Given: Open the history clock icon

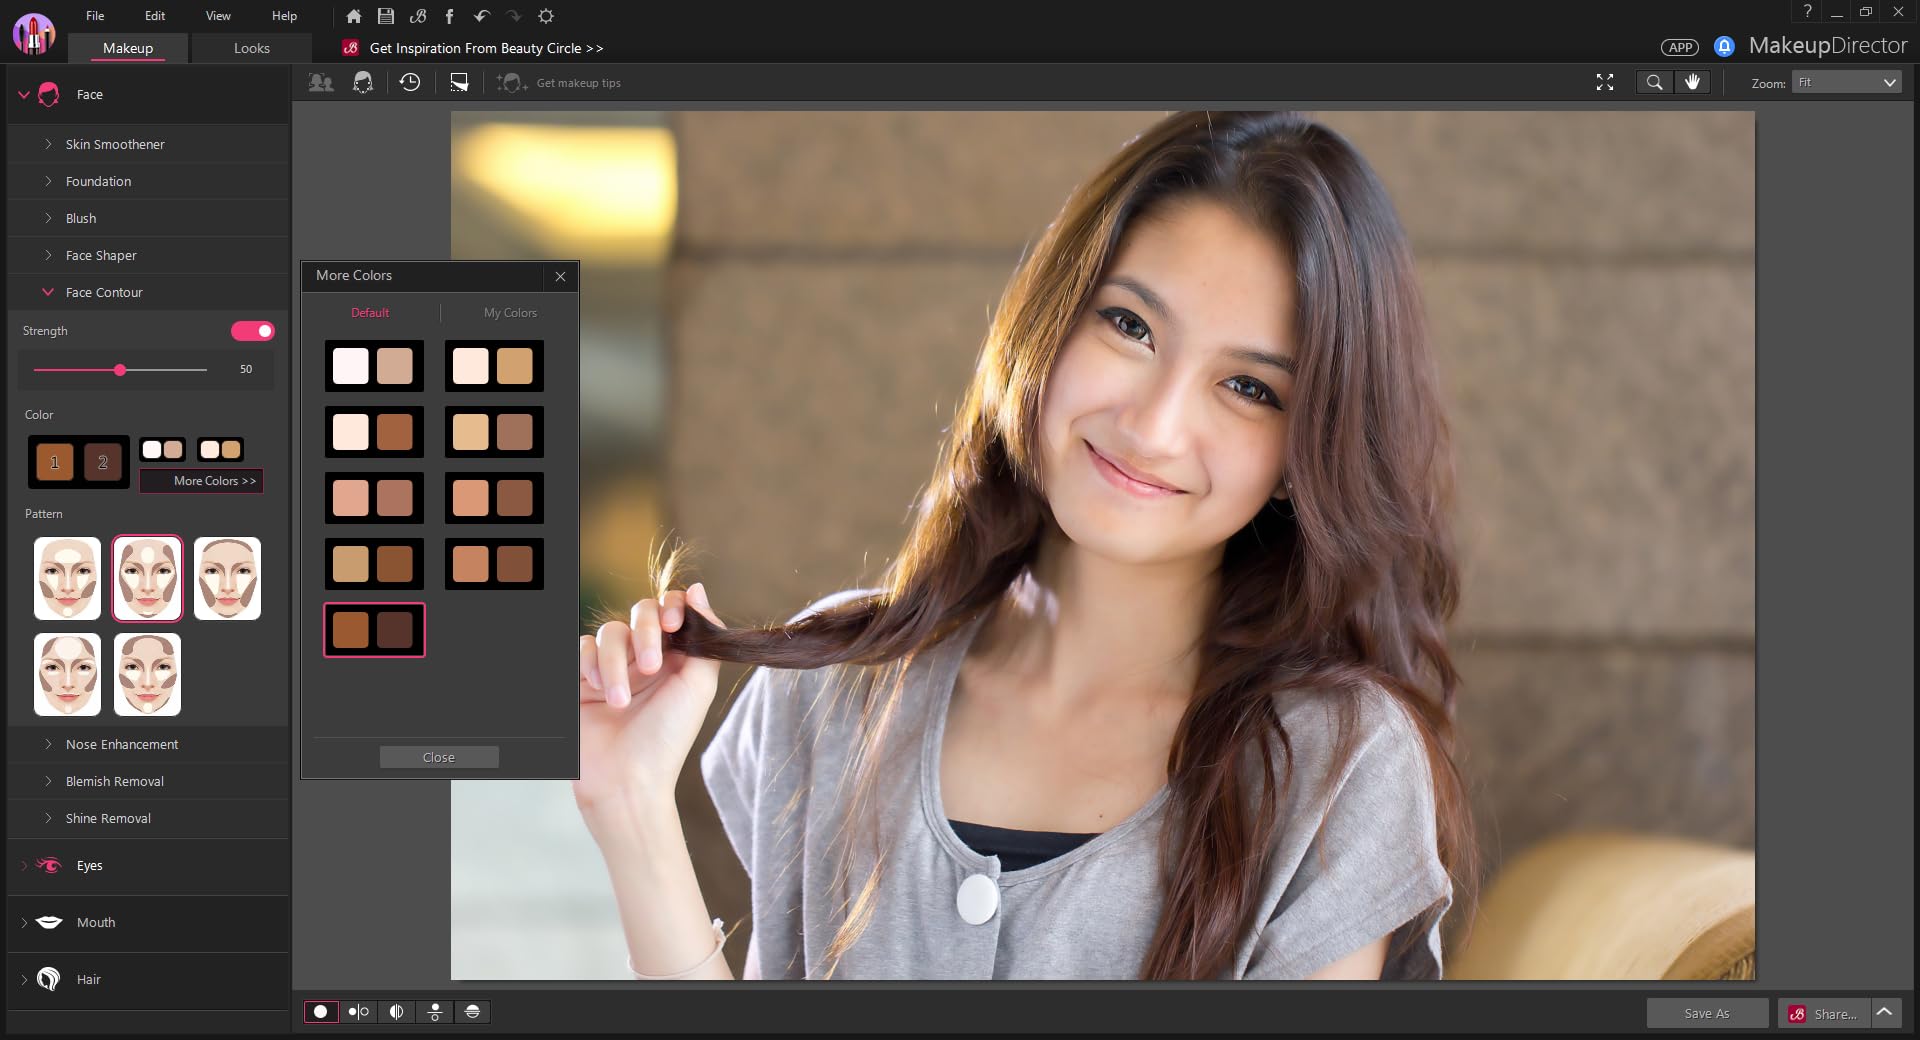Looking at the screenshot, I should tap(410, 83).
